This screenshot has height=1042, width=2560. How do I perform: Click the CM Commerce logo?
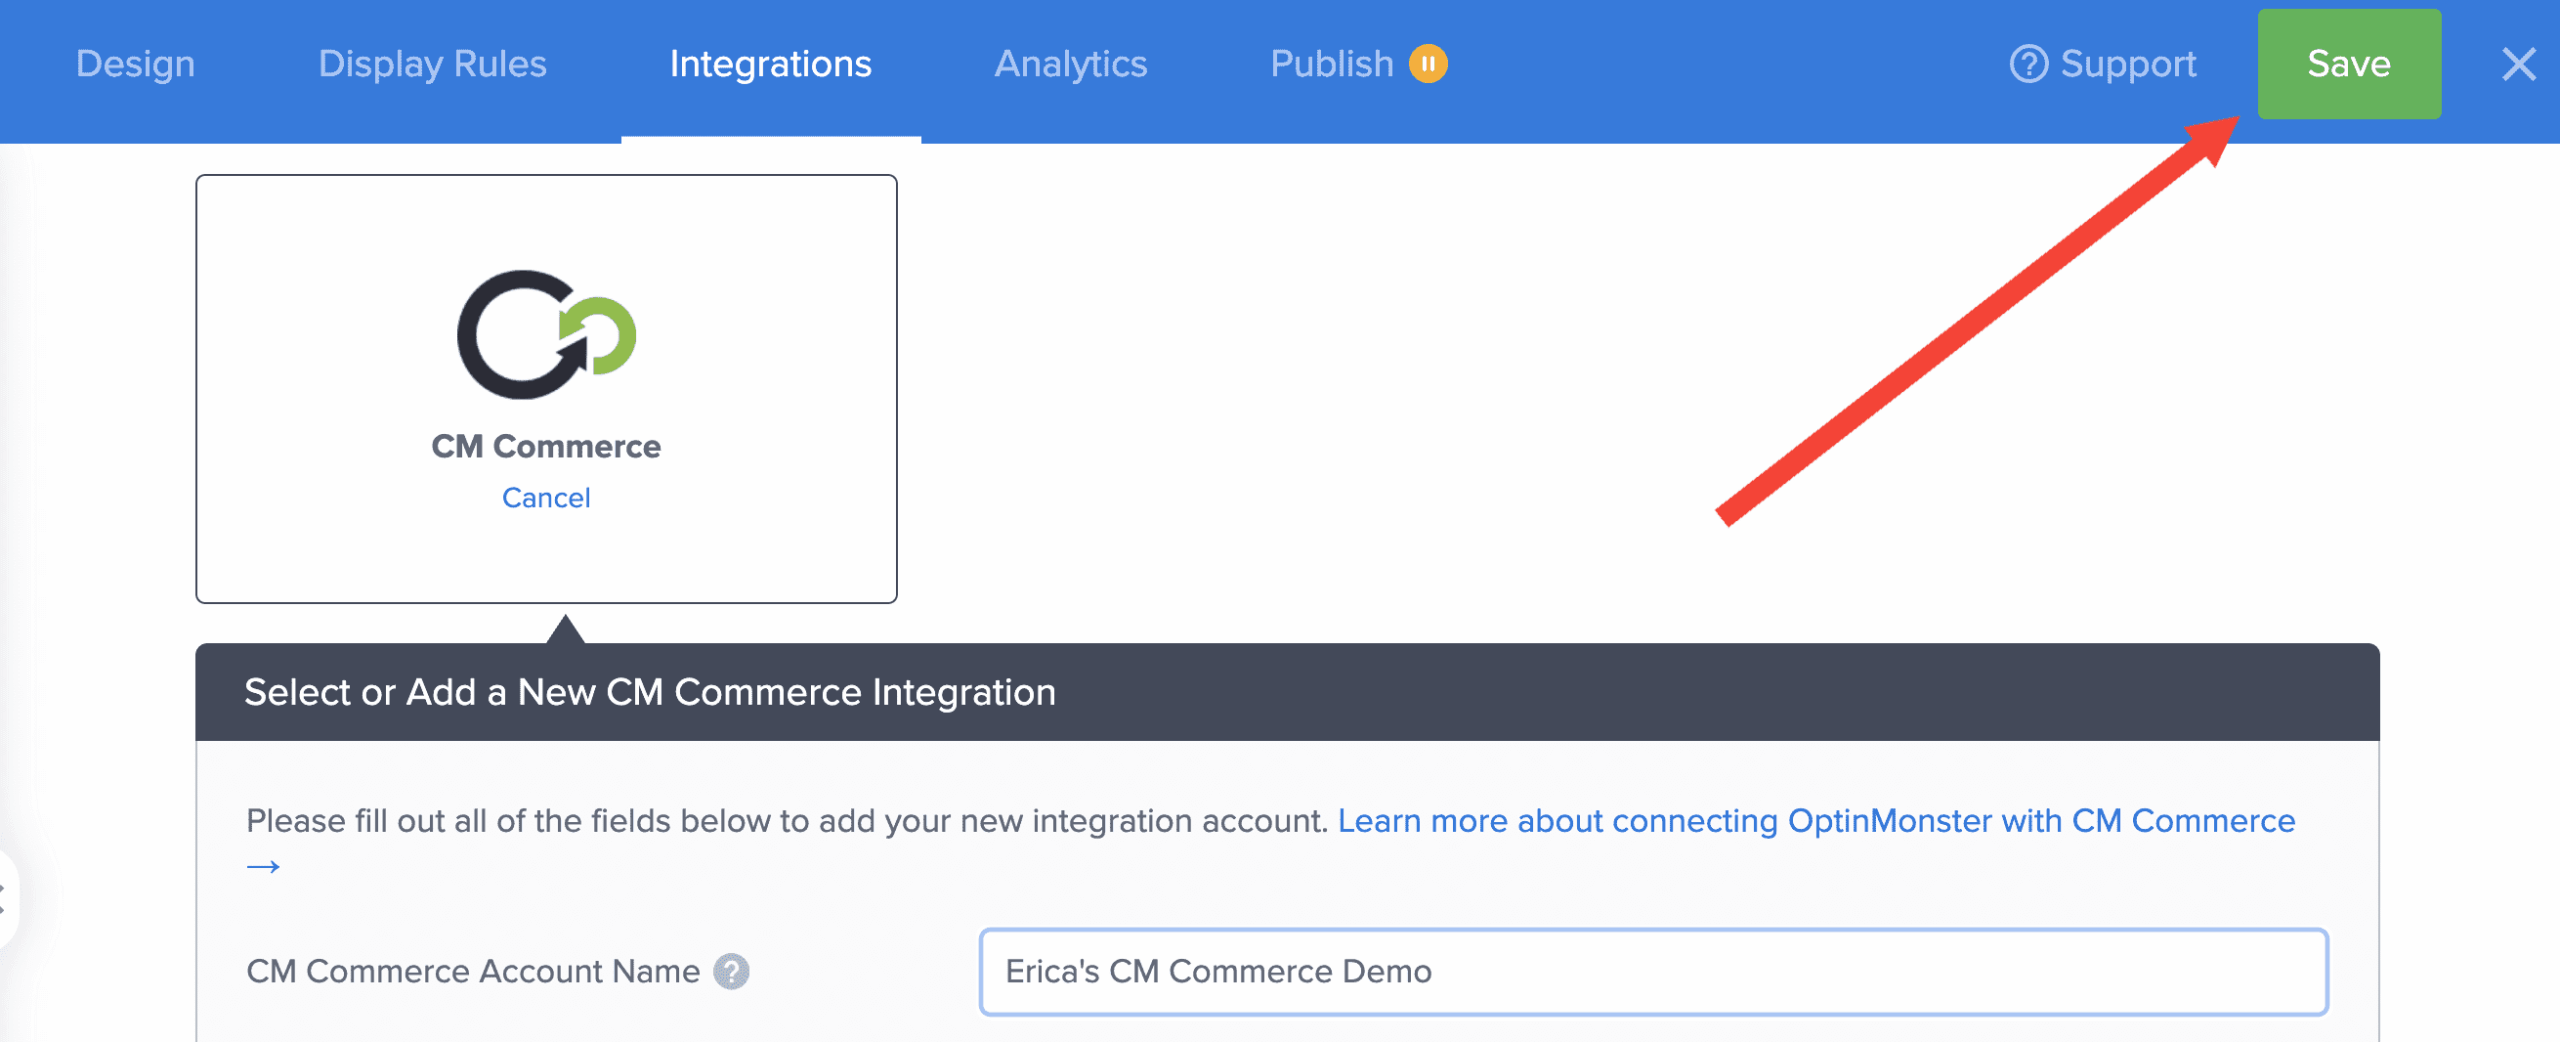tap(546, 334)
